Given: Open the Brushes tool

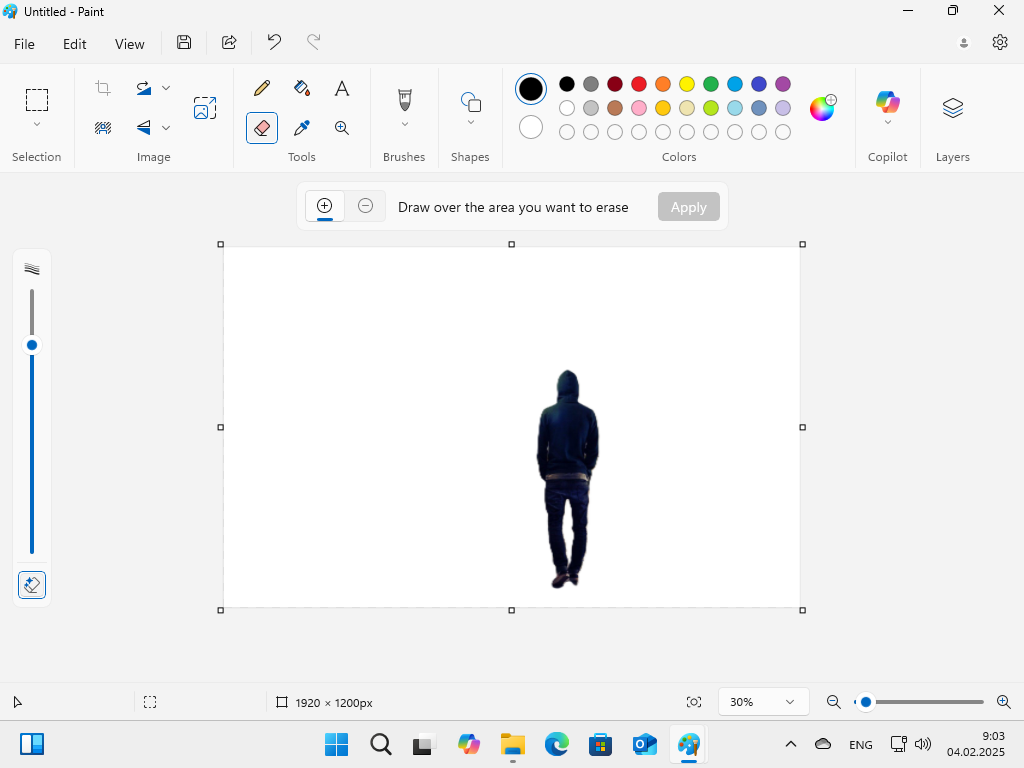Looking at the screenshot, I should point(404,100).
